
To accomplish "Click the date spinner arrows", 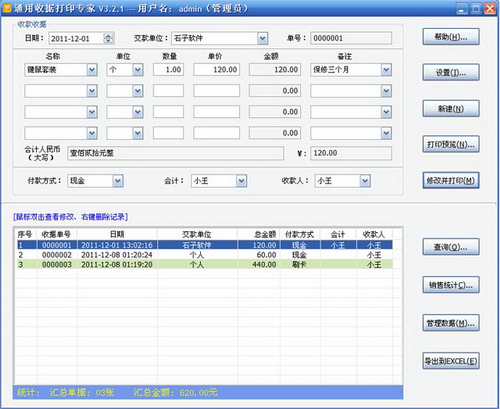I will click(x=109, y=39).
